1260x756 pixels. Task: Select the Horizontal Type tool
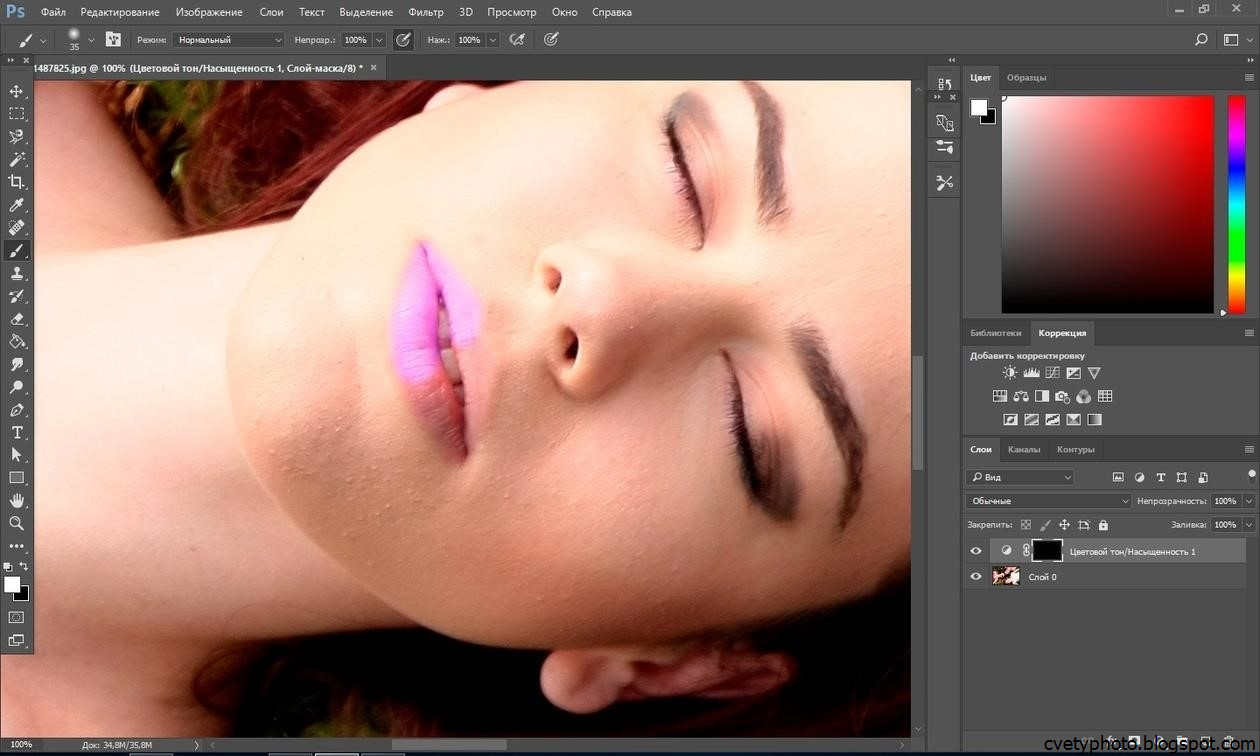pos(17,432)
